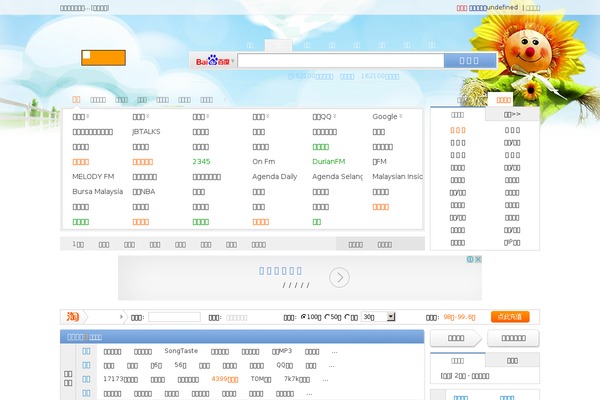The image size is (600, 400).
Task: Click the blue search button
Action: click(470, 60)
